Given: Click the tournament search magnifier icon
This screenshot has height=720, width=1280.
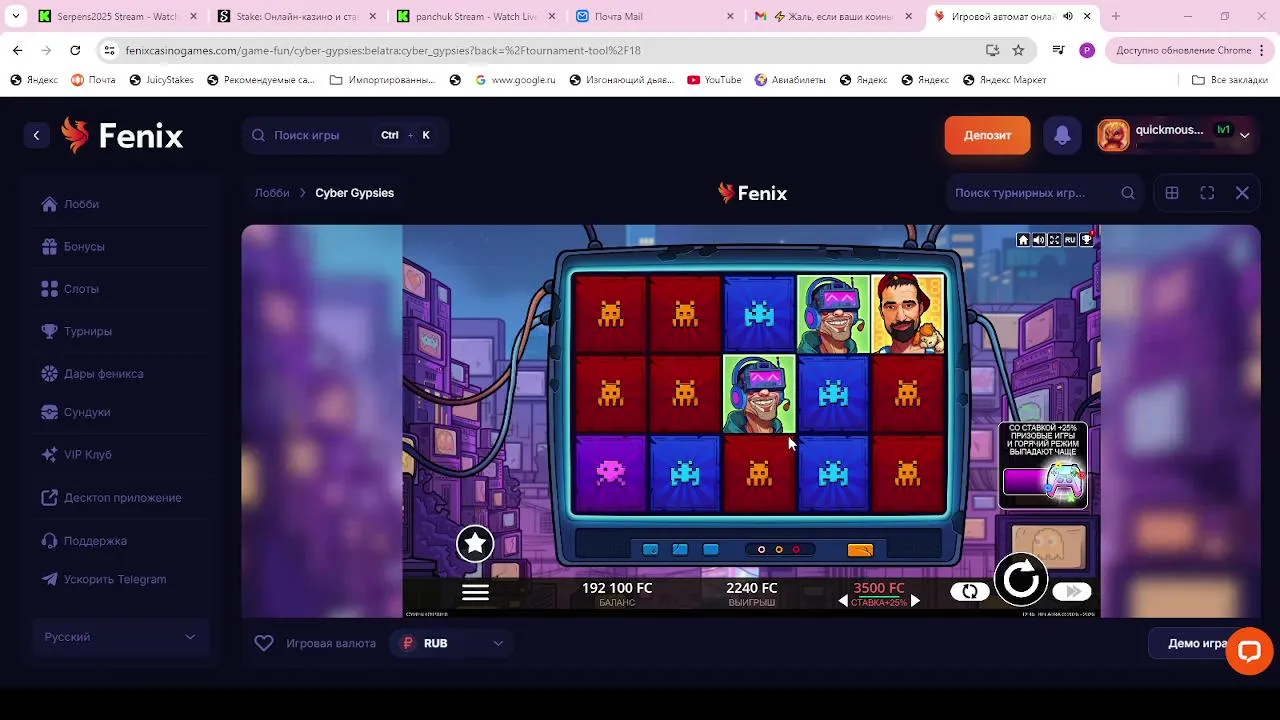Looking at the screenshot, I should [1128, 193].
